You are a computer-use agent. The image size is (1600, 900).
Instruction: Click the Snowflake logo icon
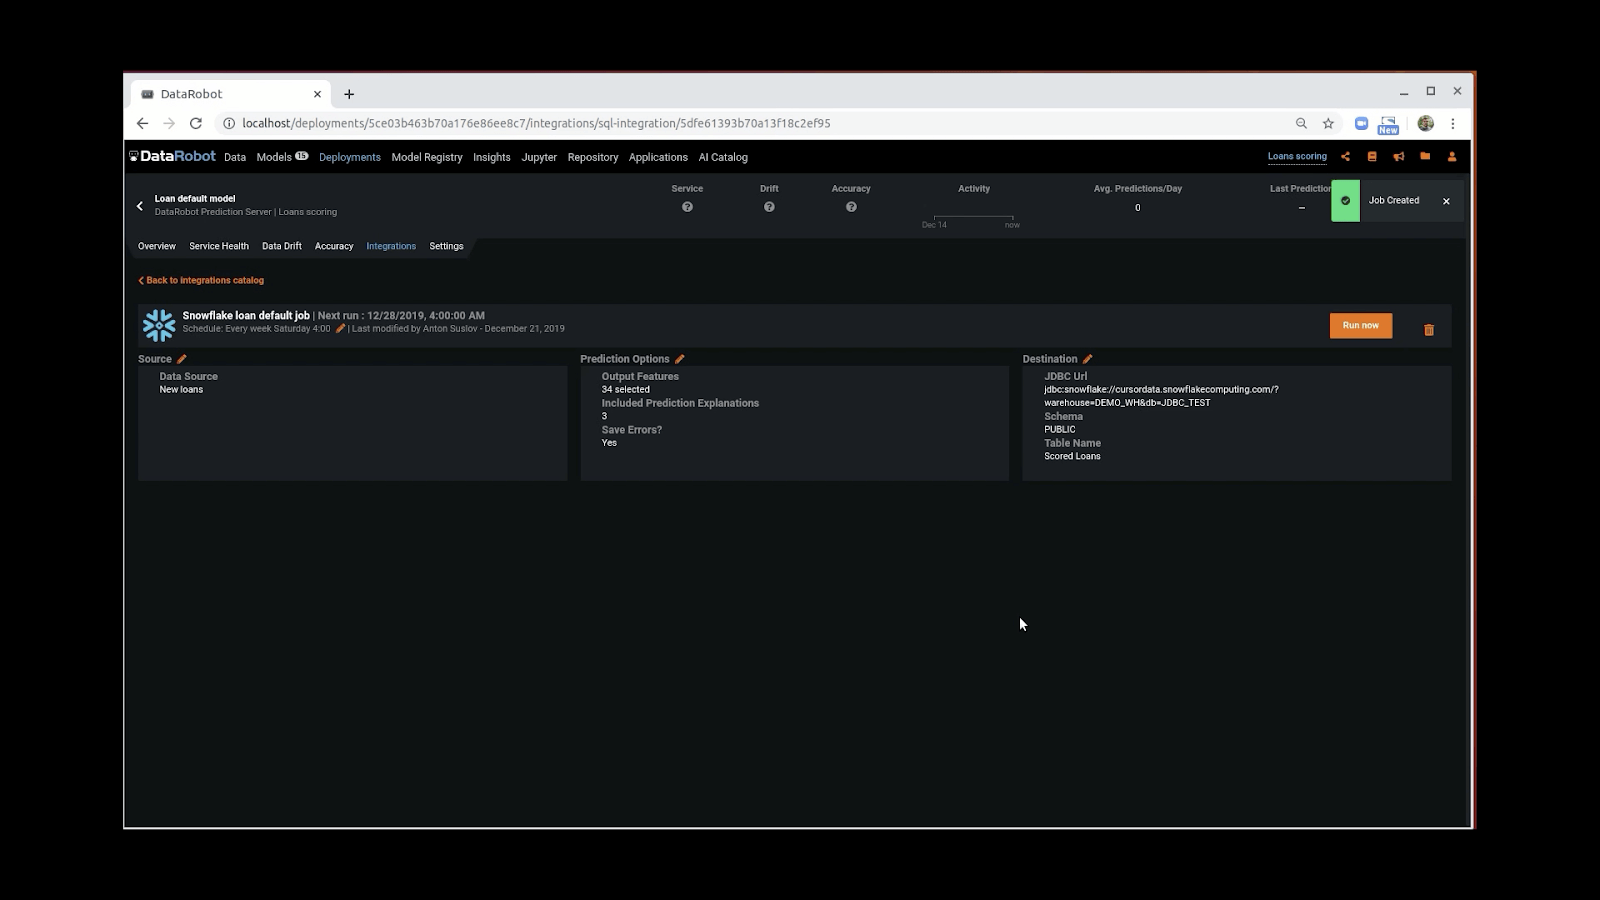pos(159,325)
